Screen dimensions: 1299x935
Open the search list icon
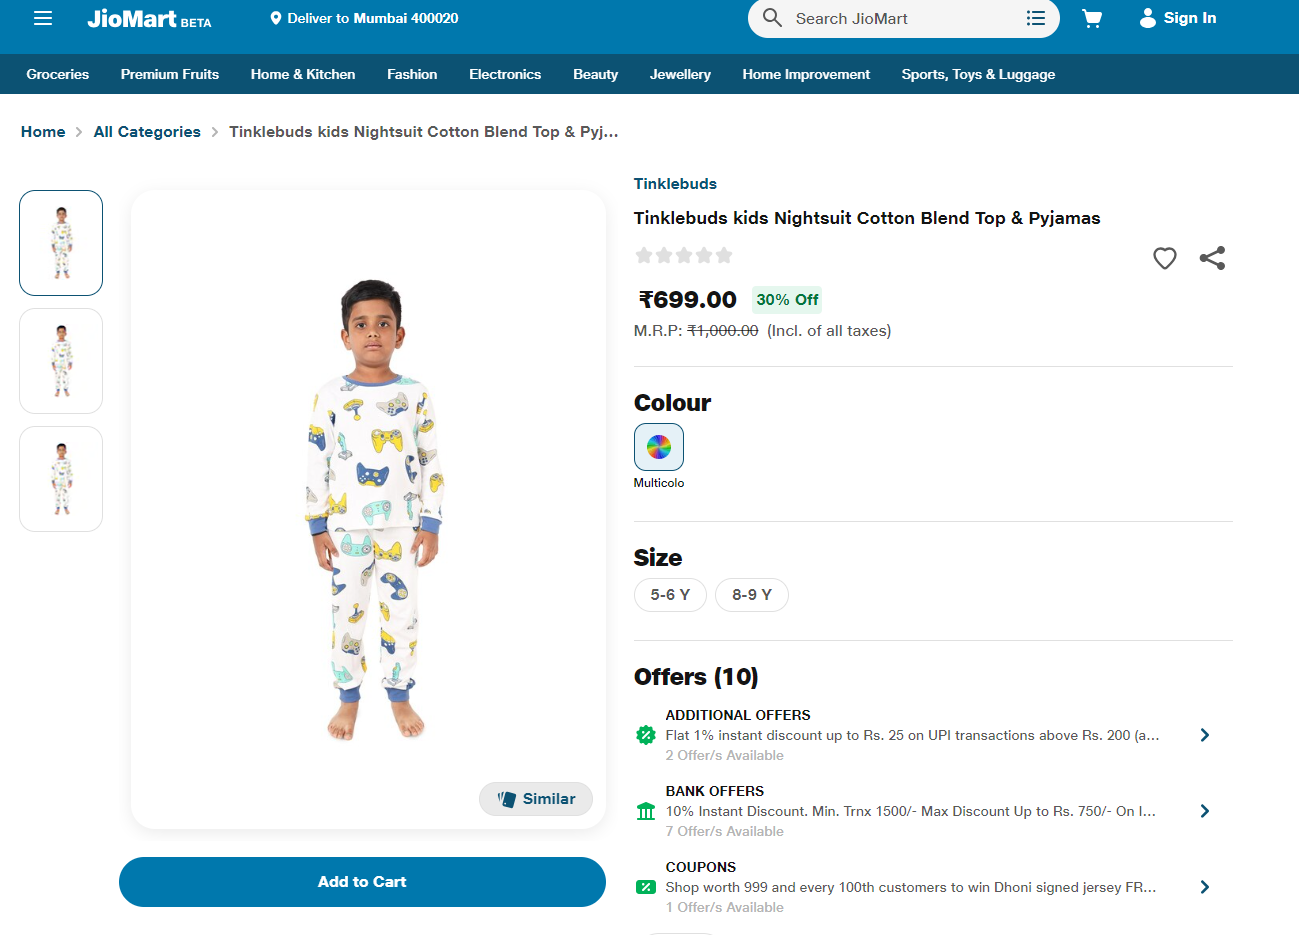tap(1036, 18)
